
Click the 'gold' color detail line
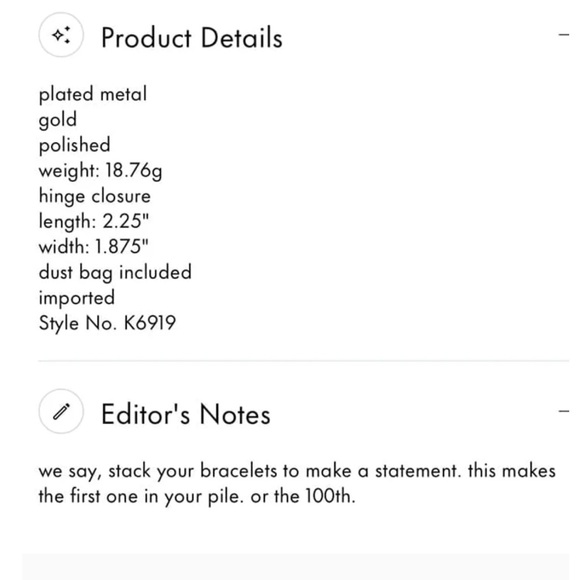tap(58, 120)
